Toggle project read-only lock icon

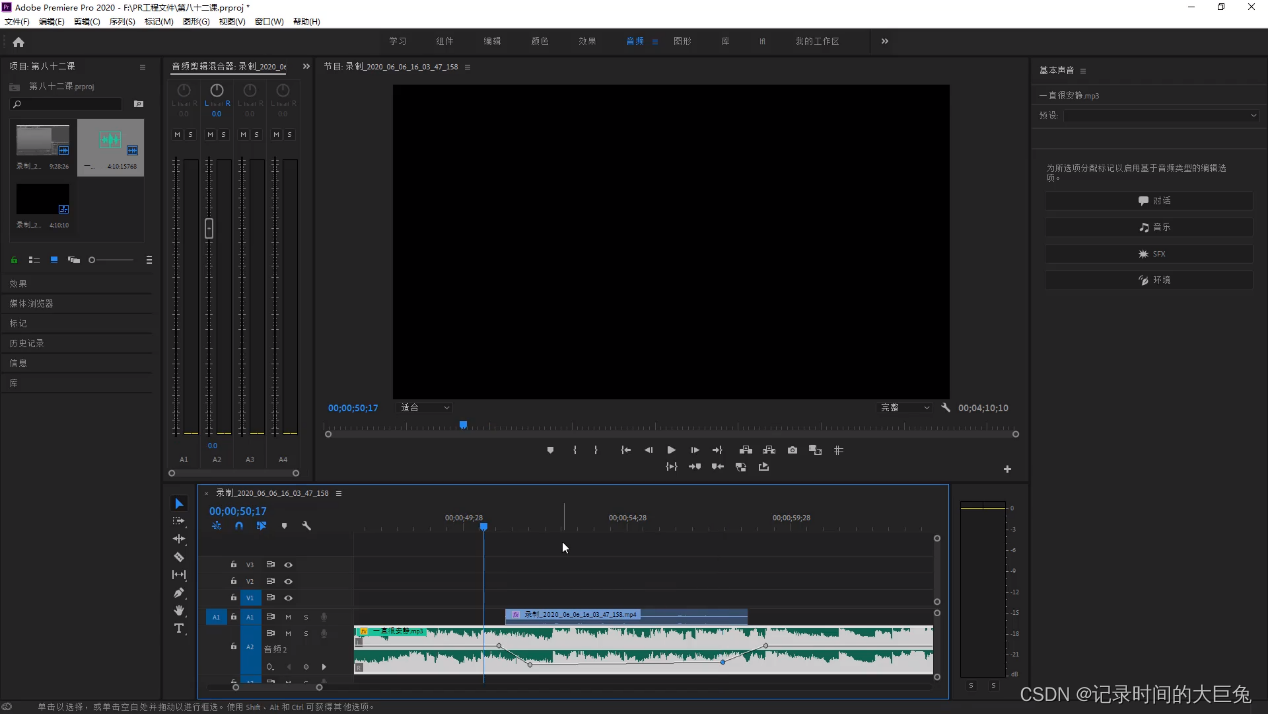click(x=14, y=260)
